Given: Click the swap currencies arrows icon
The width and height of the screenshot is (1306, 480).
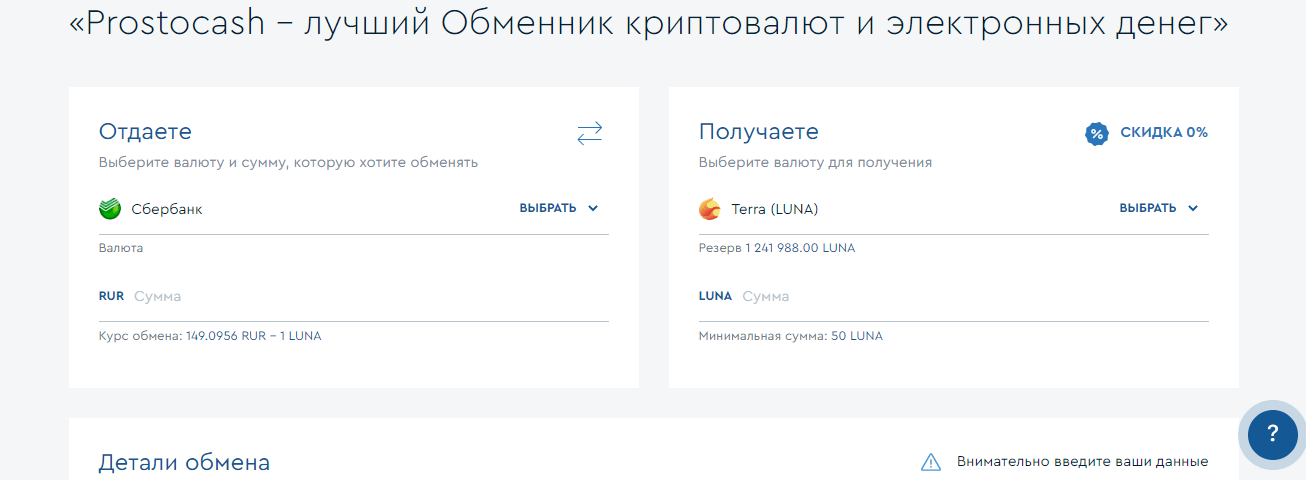Looking at the screenshot, I should point(590,133).
